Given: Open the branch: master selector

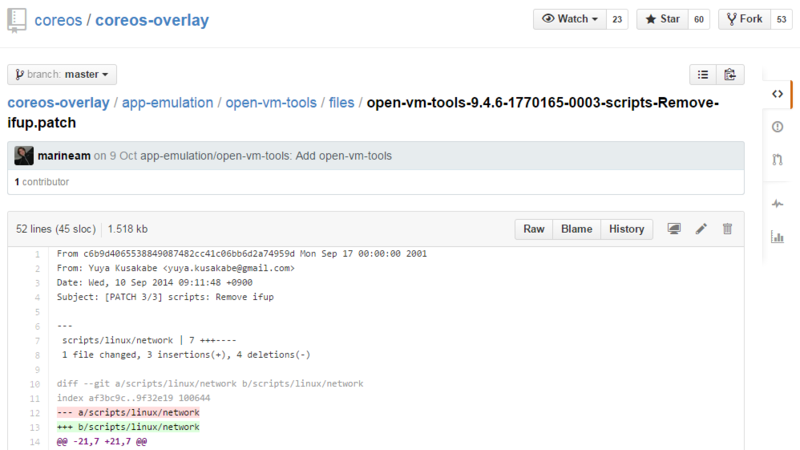Looking at the screenshot, I should point(62,74).
